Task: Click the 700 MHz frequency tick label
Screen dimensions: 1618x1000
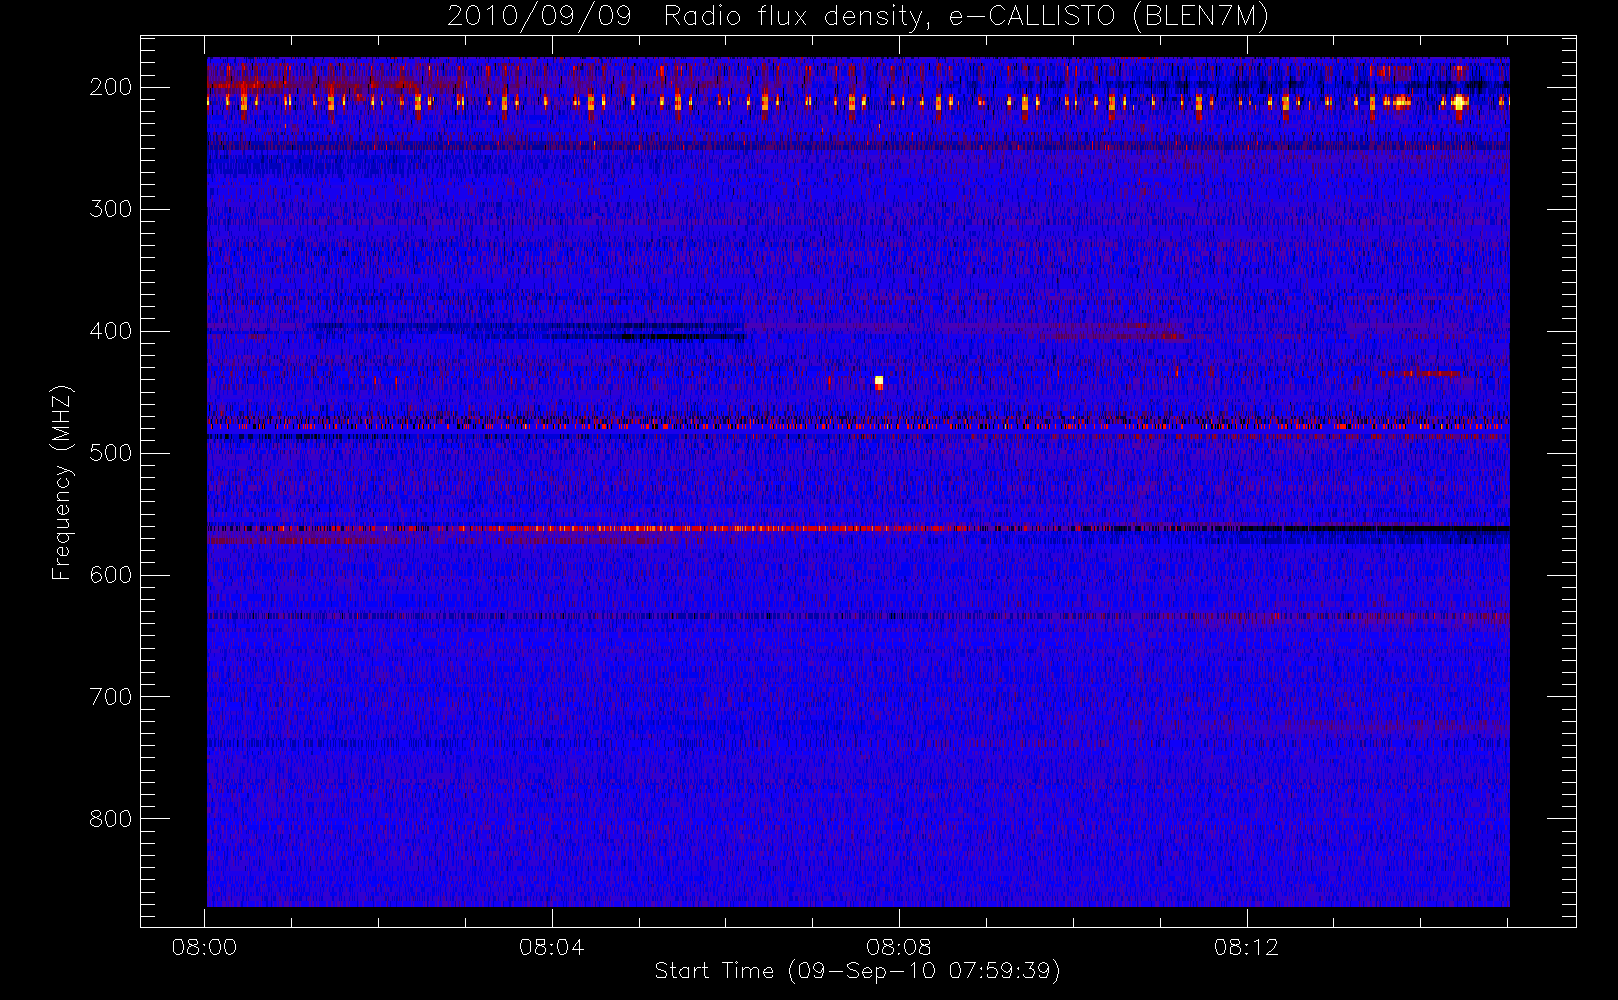Action: tap(111, 697)
